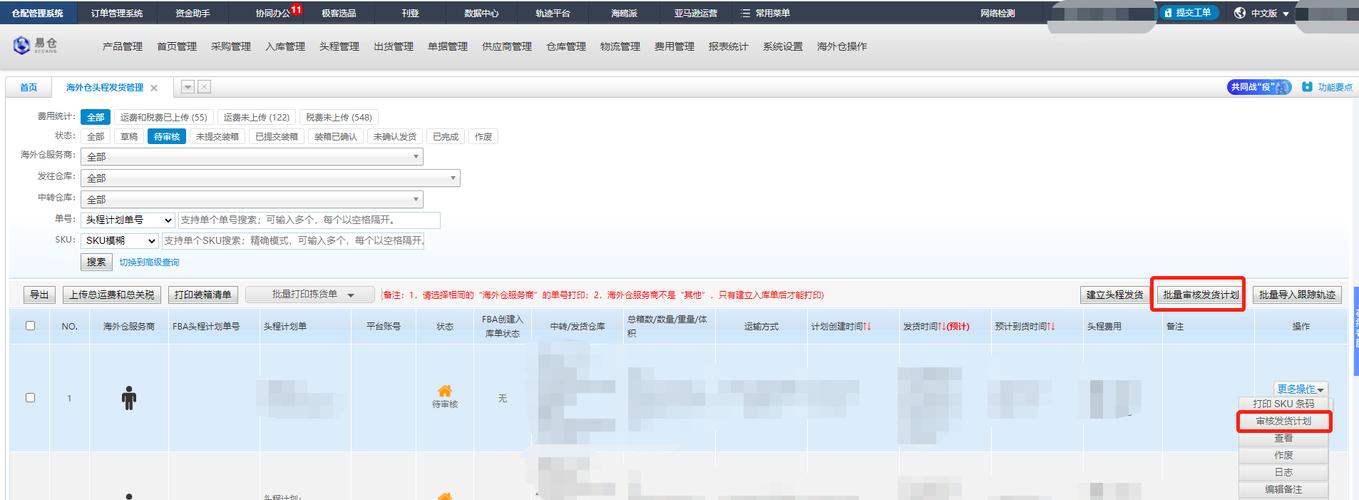Click the 常用菜单 hamburger icon

pos(745,13)
